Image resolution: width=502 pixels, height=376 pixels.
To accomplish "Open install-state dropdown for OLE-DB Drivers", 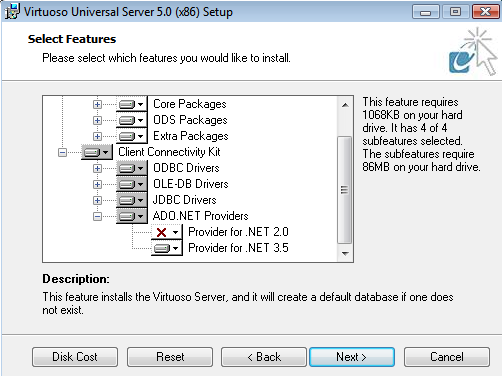I will pos(132,184).
